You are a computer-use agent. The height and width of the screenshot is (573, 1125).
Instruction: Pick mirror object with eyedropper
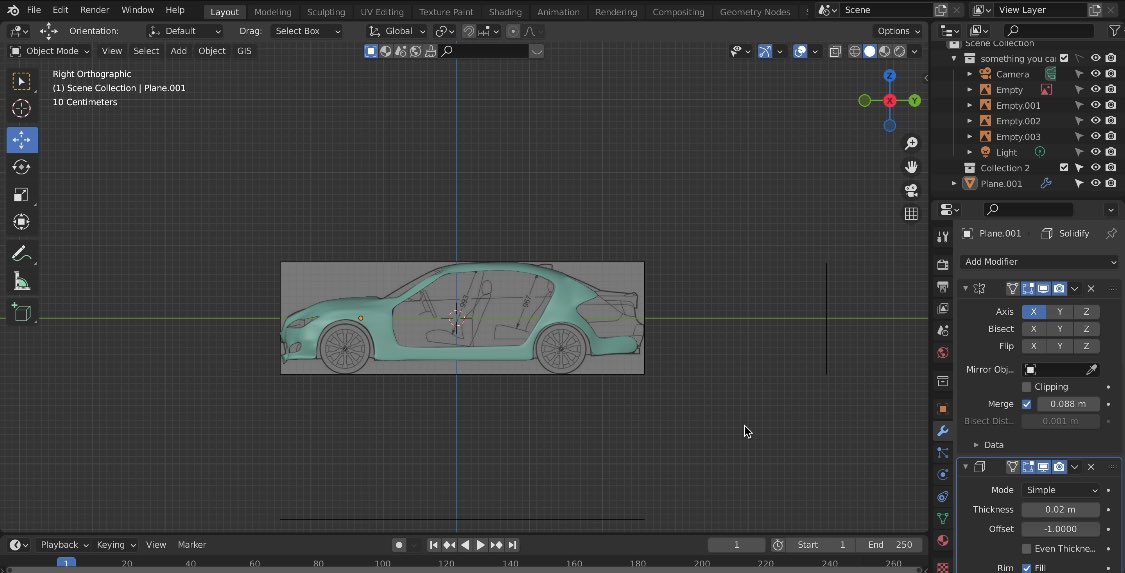1091,369
